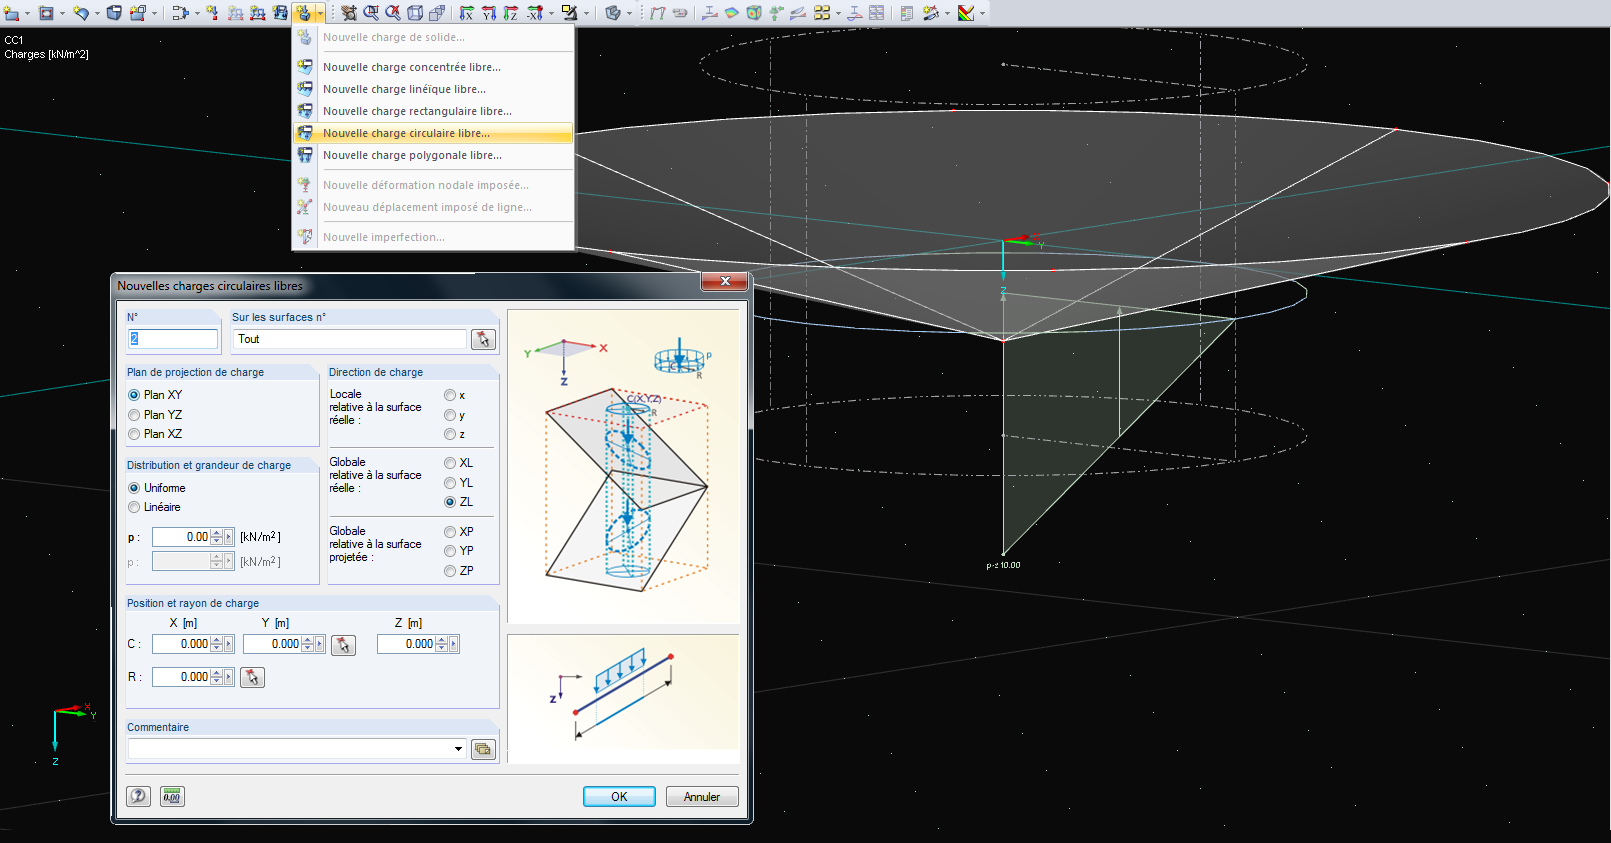The image size is (1611, 843).
Task: Click the colored surface results icon
Action: coord(732,13)
